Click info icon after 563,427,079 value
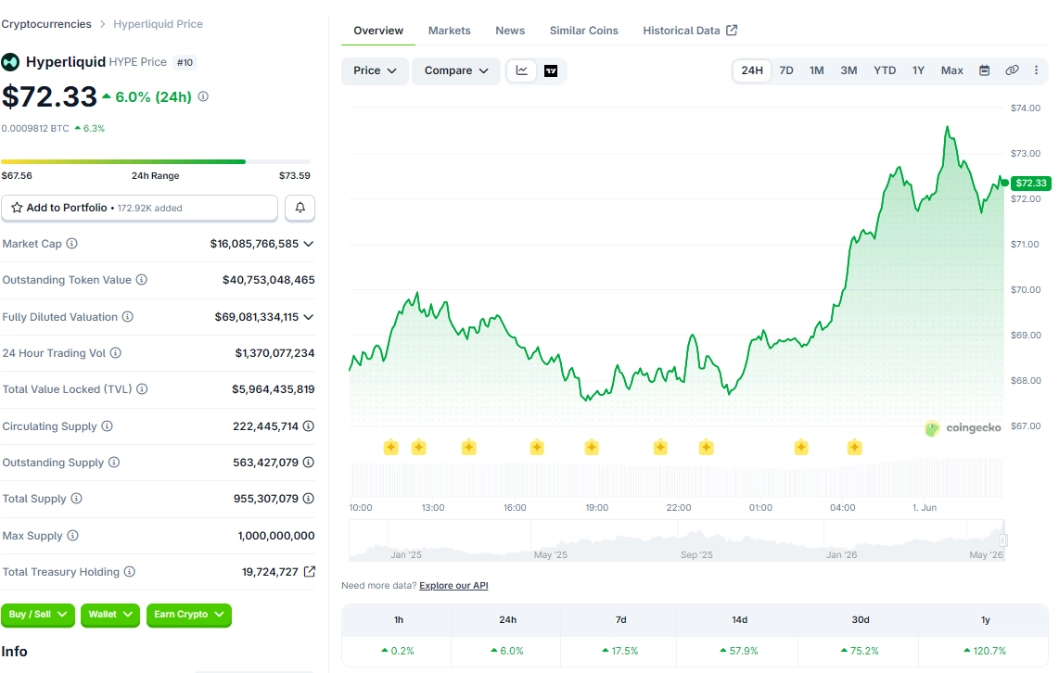 309,462
